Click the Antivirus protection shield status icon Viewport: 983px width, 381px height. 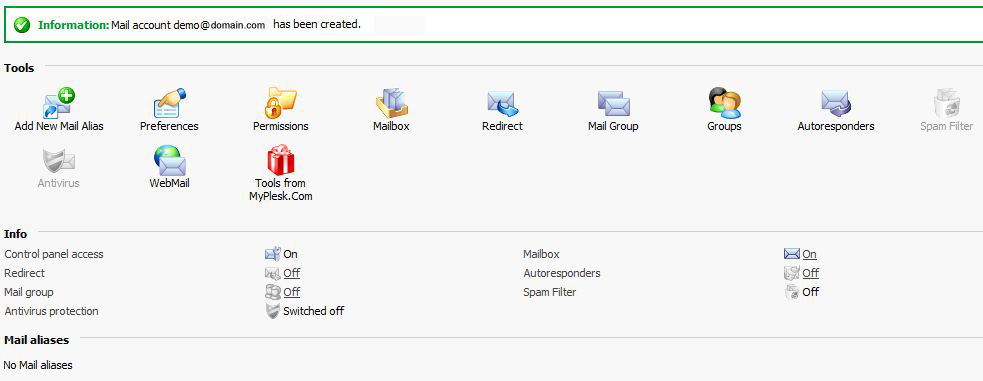pyautogui.click(x=273, y=311)
